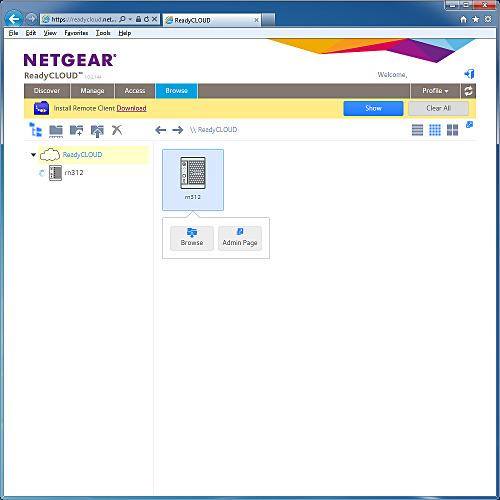Close the ReadyCLOUD browser tab

click(256, 20)
